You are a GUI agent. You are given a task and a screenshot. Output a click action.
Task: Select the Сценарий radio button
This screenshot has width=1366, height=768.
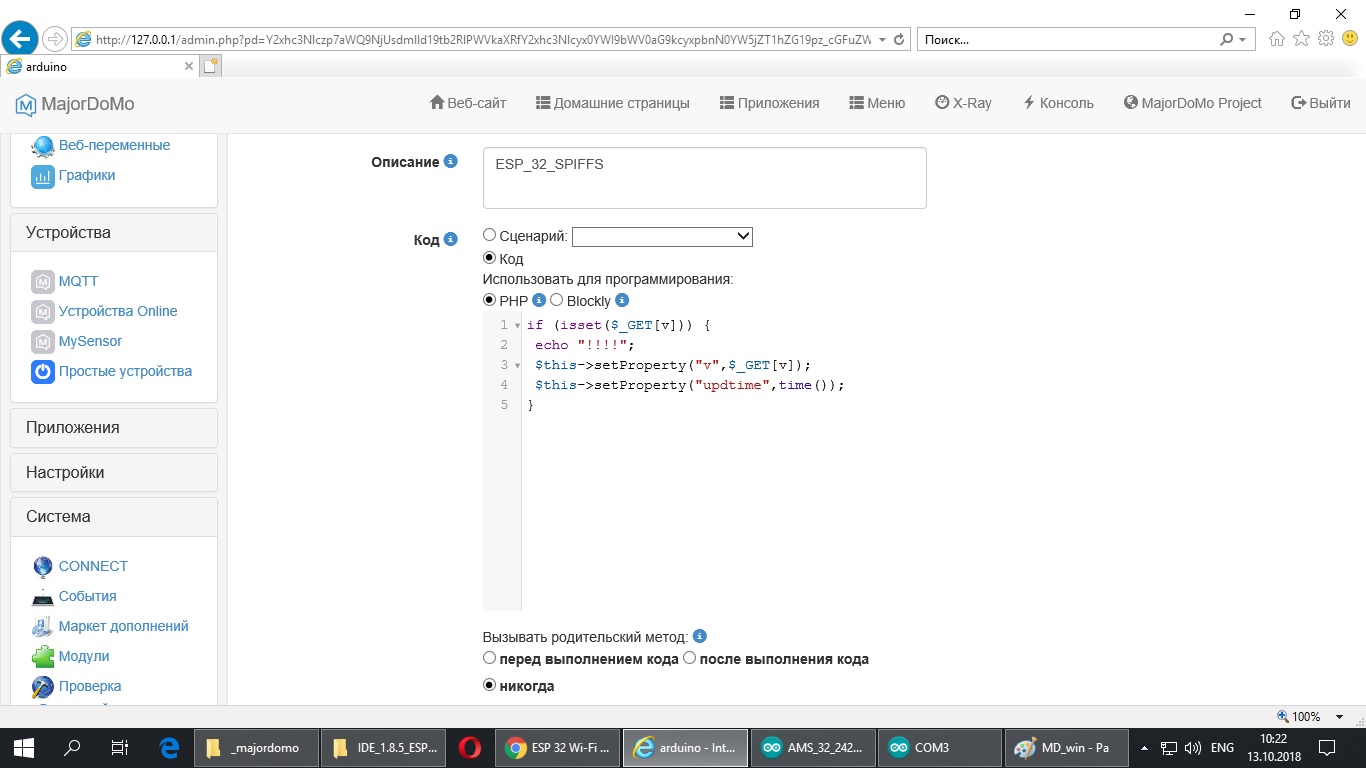489,235
